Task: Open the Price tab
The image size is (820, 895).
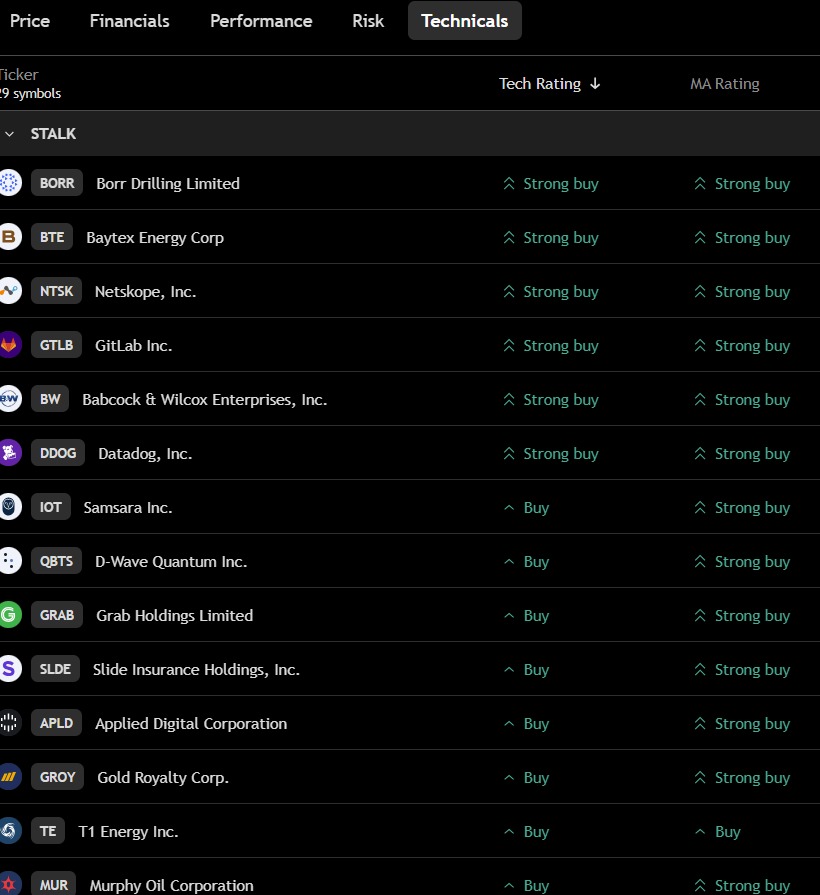Action: tap(30, 21)
